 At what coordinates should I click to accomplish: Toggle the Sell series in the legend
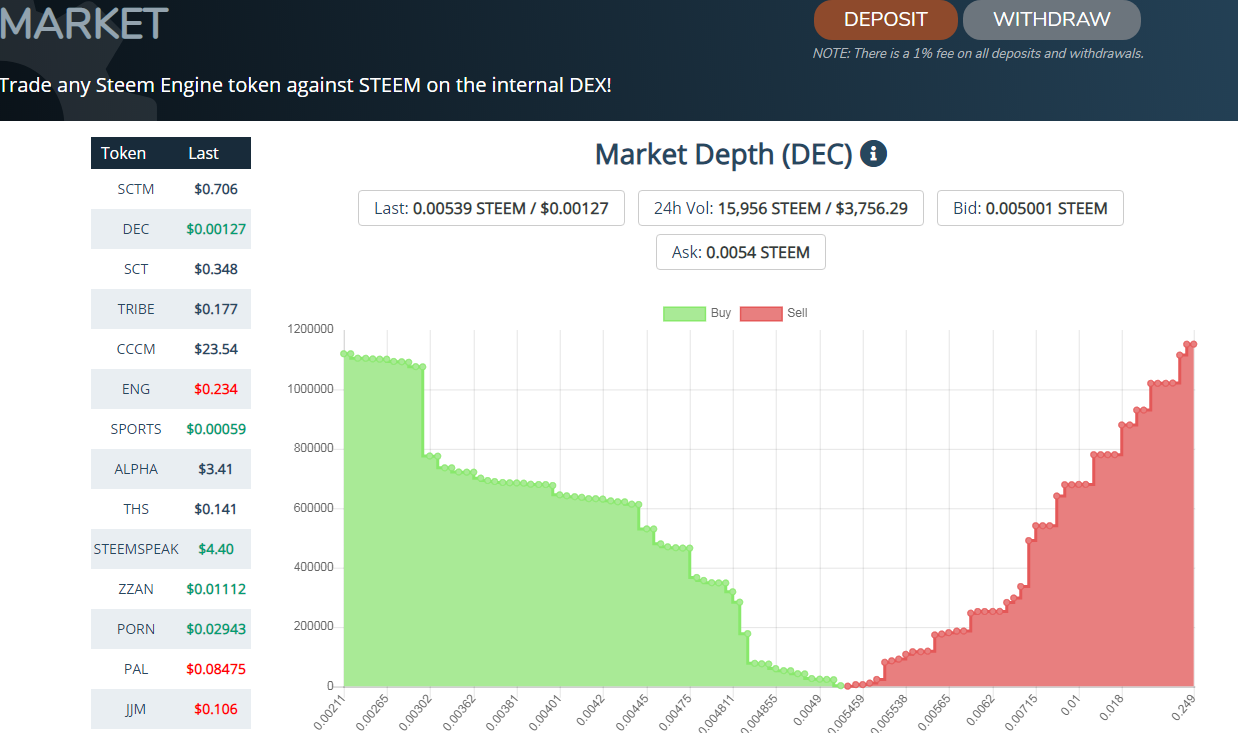[x=787, y=313]
